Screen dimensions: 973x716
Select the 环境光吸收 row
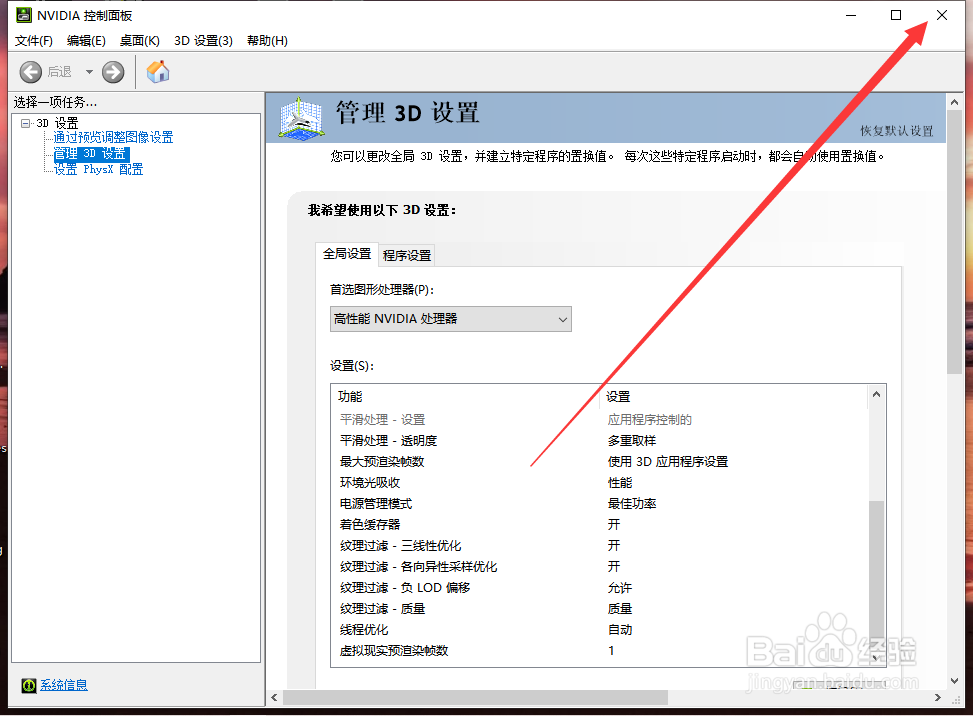(x=600, y=483)
